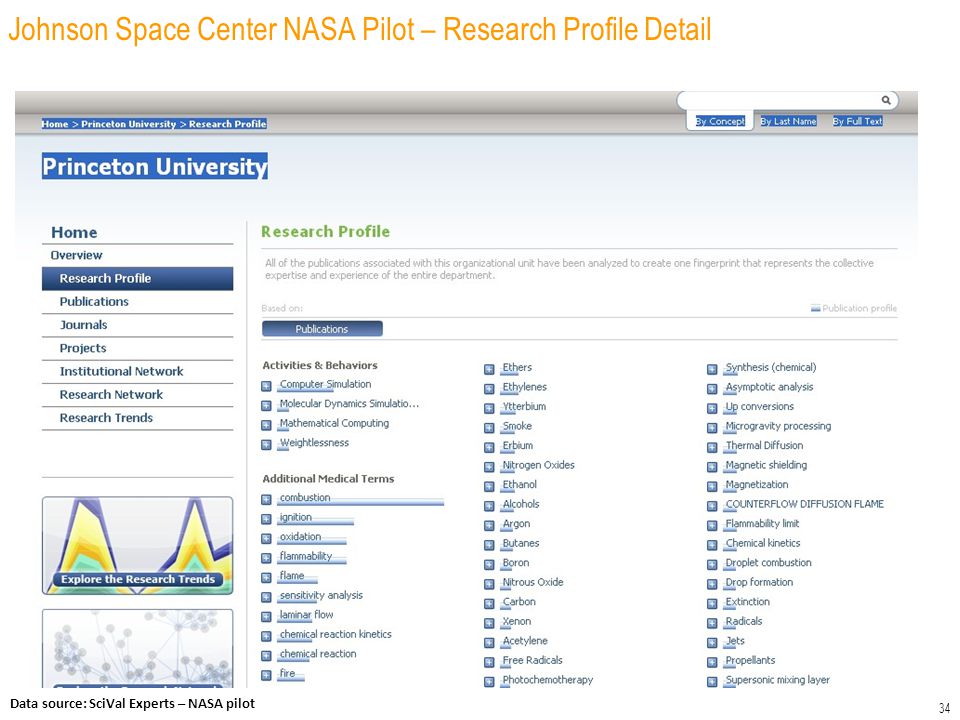Expand the Molecular Dynamics Simulation plus icon
960x720 pixels.
pos(266,406)
